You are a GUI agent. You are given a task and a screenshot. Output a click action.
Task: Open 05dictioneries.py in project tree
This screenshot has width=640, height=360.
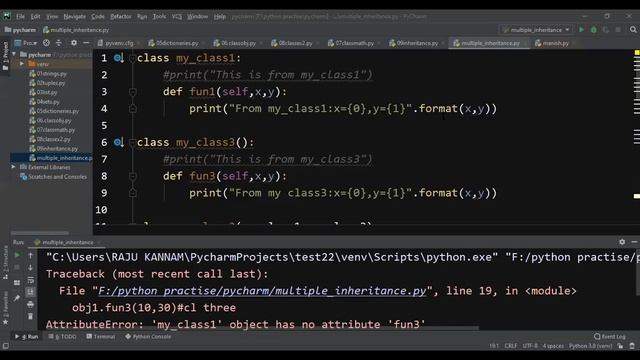point(58,111)
